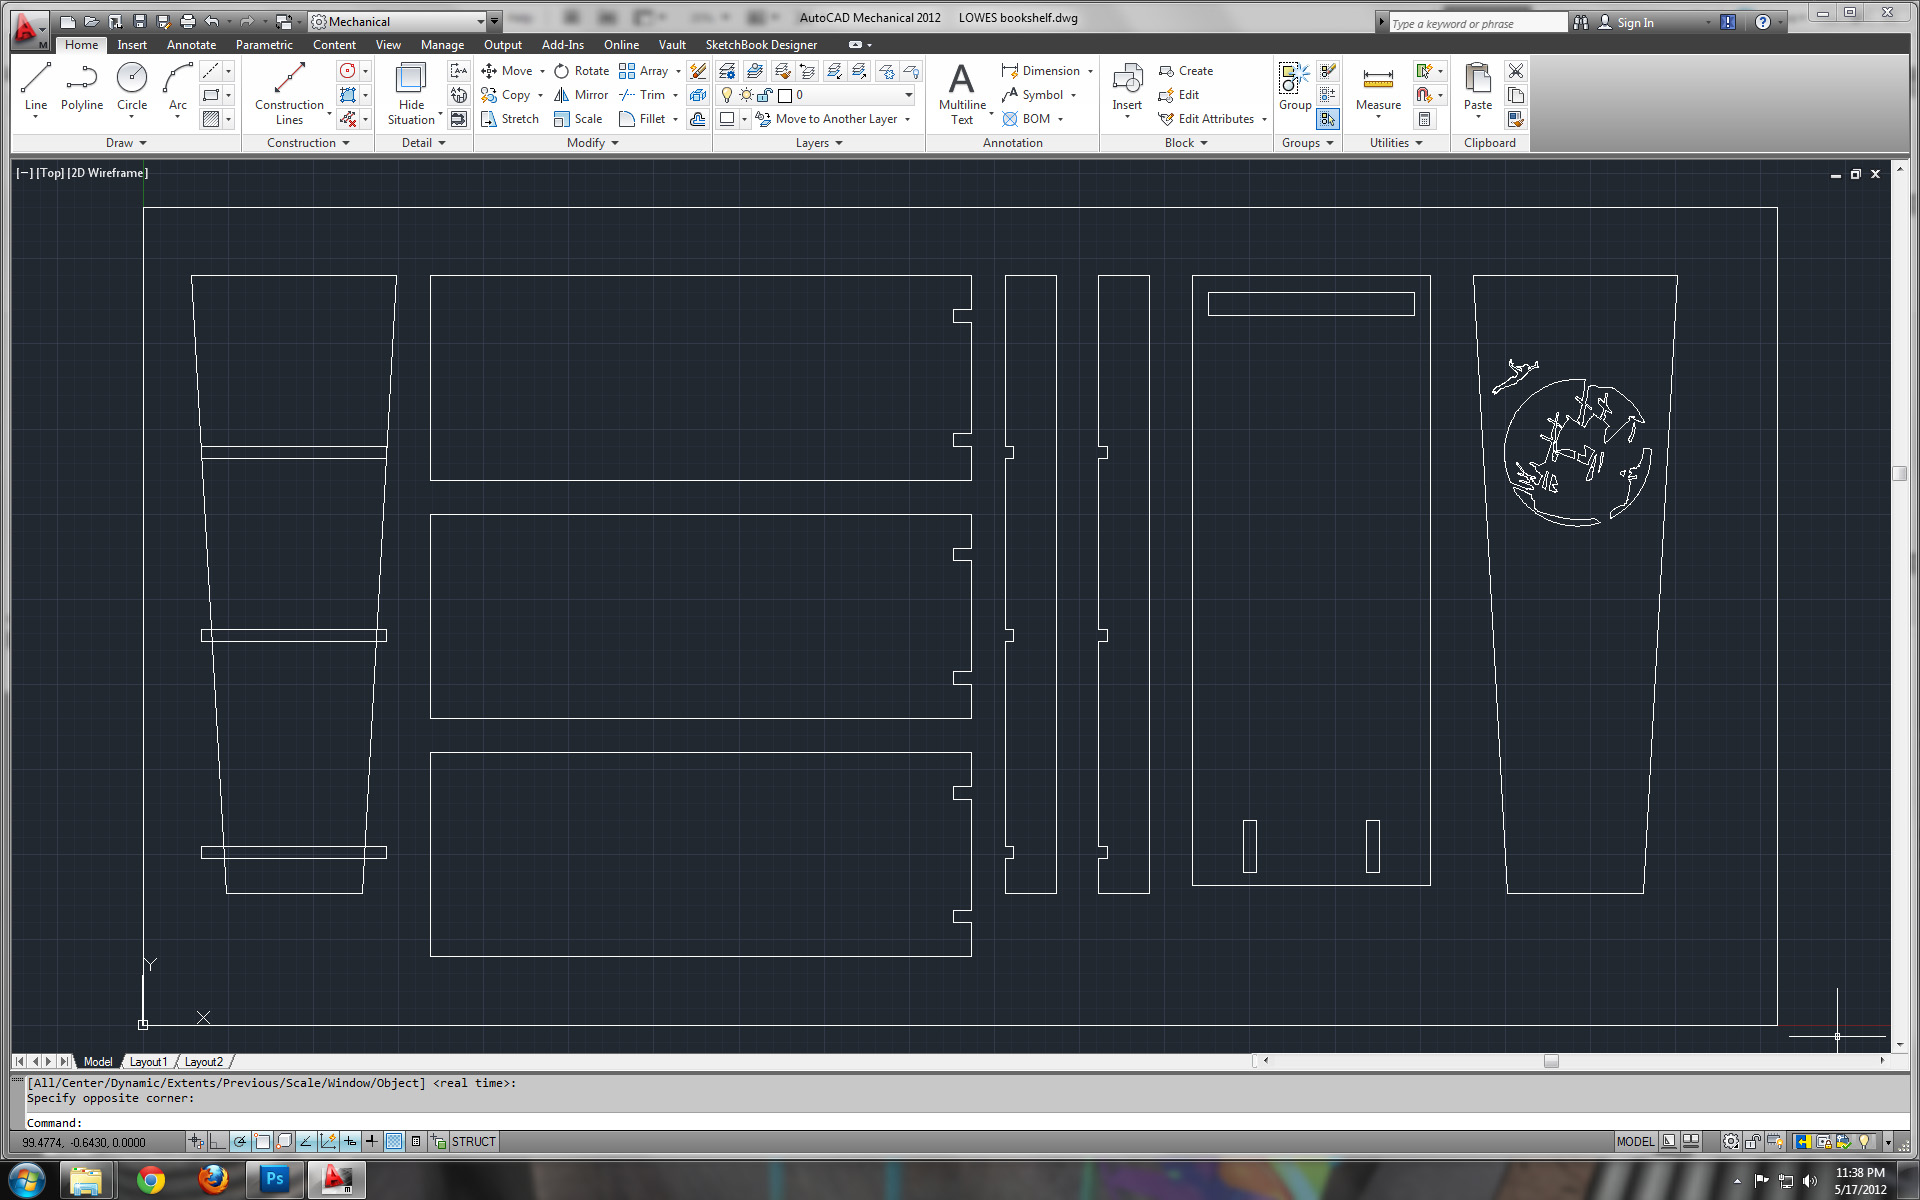Activate the Trim tool
Viewport: 1920px width, 1200px height.
(x=642, y=95)
